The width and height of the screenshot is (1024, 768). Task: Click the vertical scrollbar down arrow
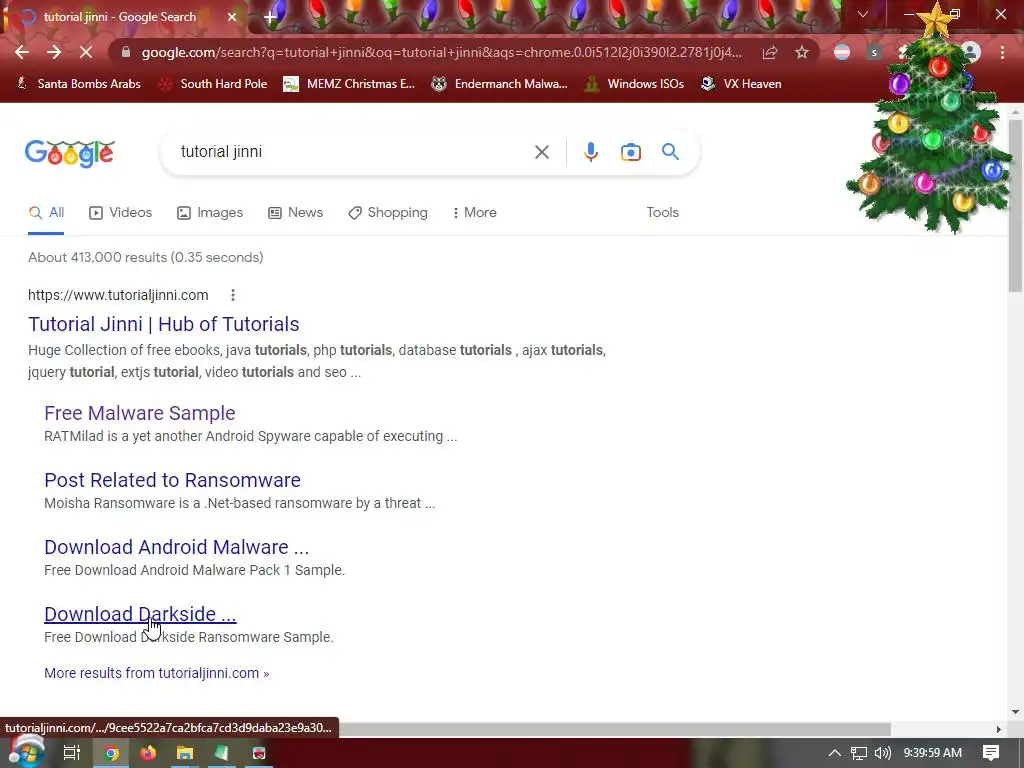click(x=1015, y=712)
